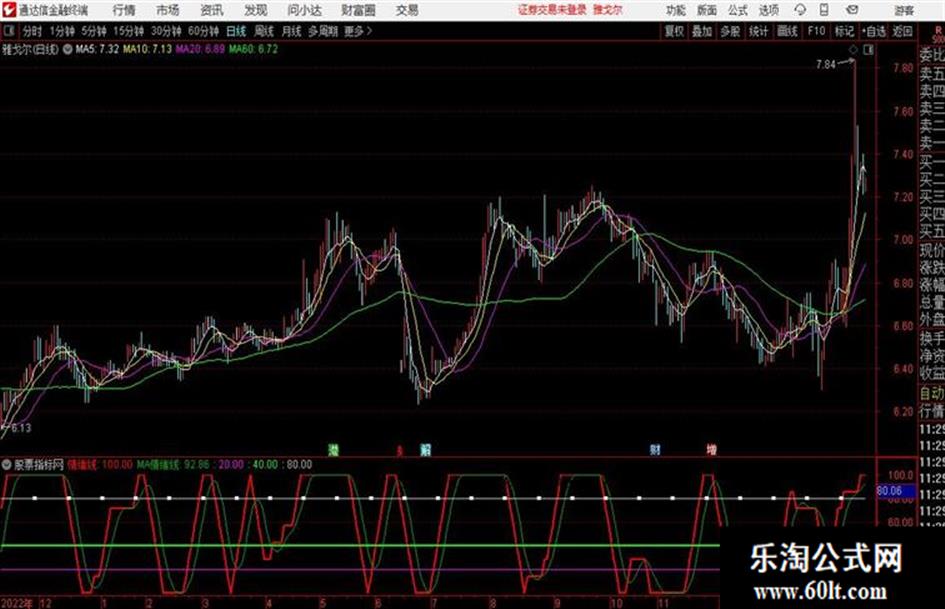The width and height of the screenshot is (945, 609).
Task: Open F10 company info
Action: click(816, 31)
